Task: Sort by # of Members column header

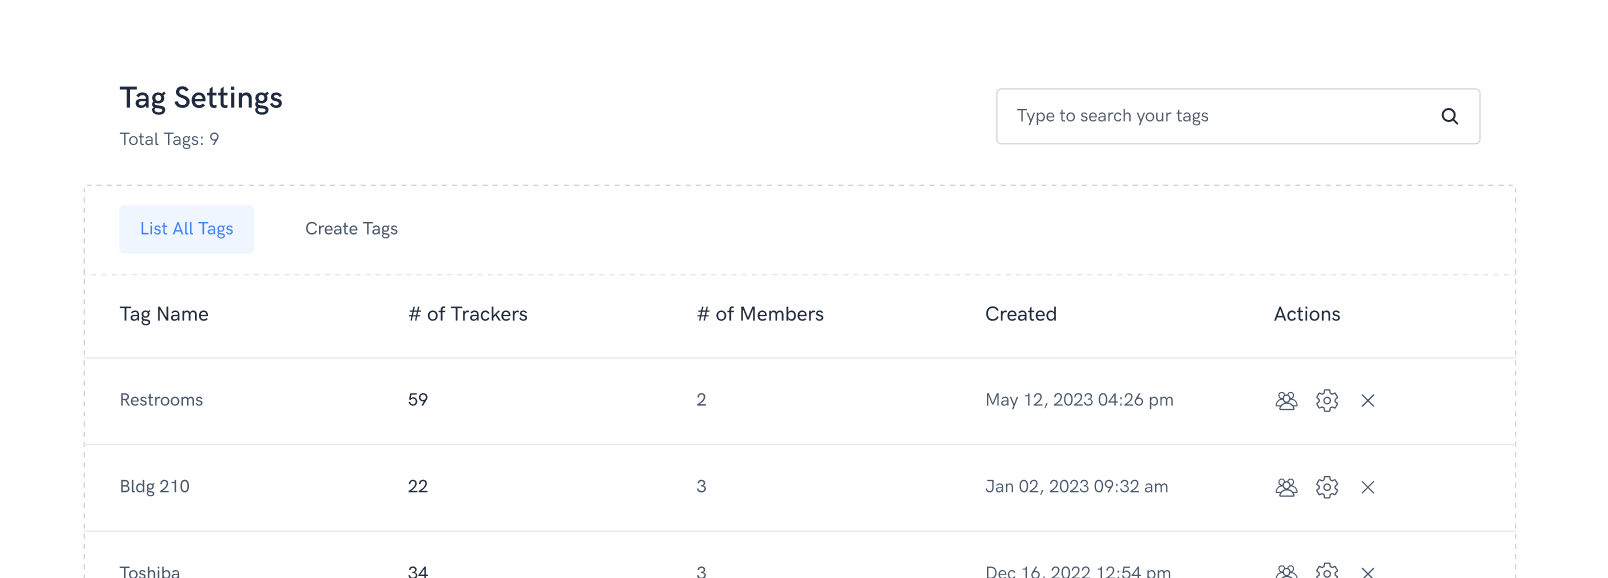Action: tap(760, 314)
